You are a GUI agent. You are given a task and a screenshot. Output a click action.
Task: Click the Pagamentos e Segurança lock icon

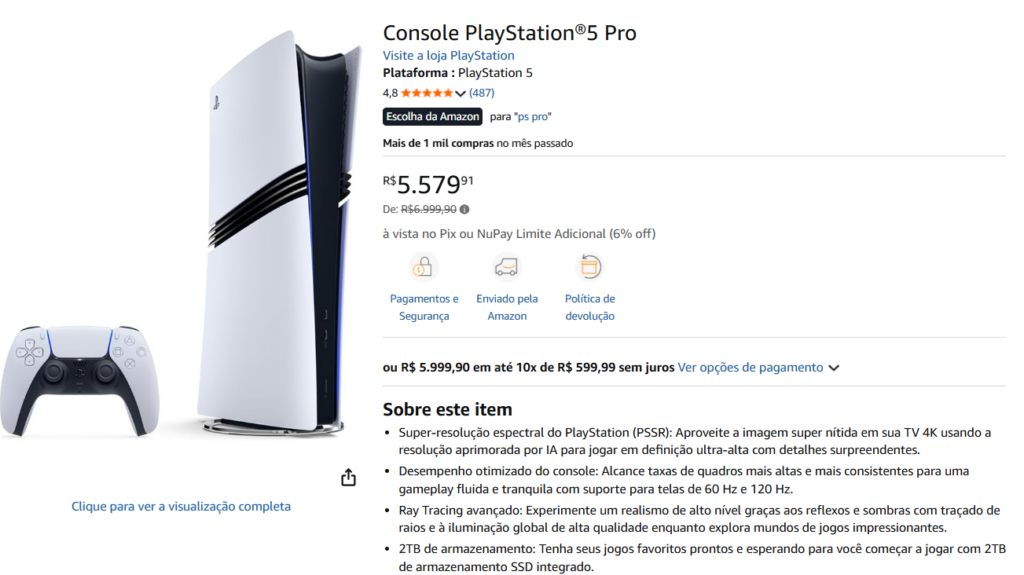(424, 267)
